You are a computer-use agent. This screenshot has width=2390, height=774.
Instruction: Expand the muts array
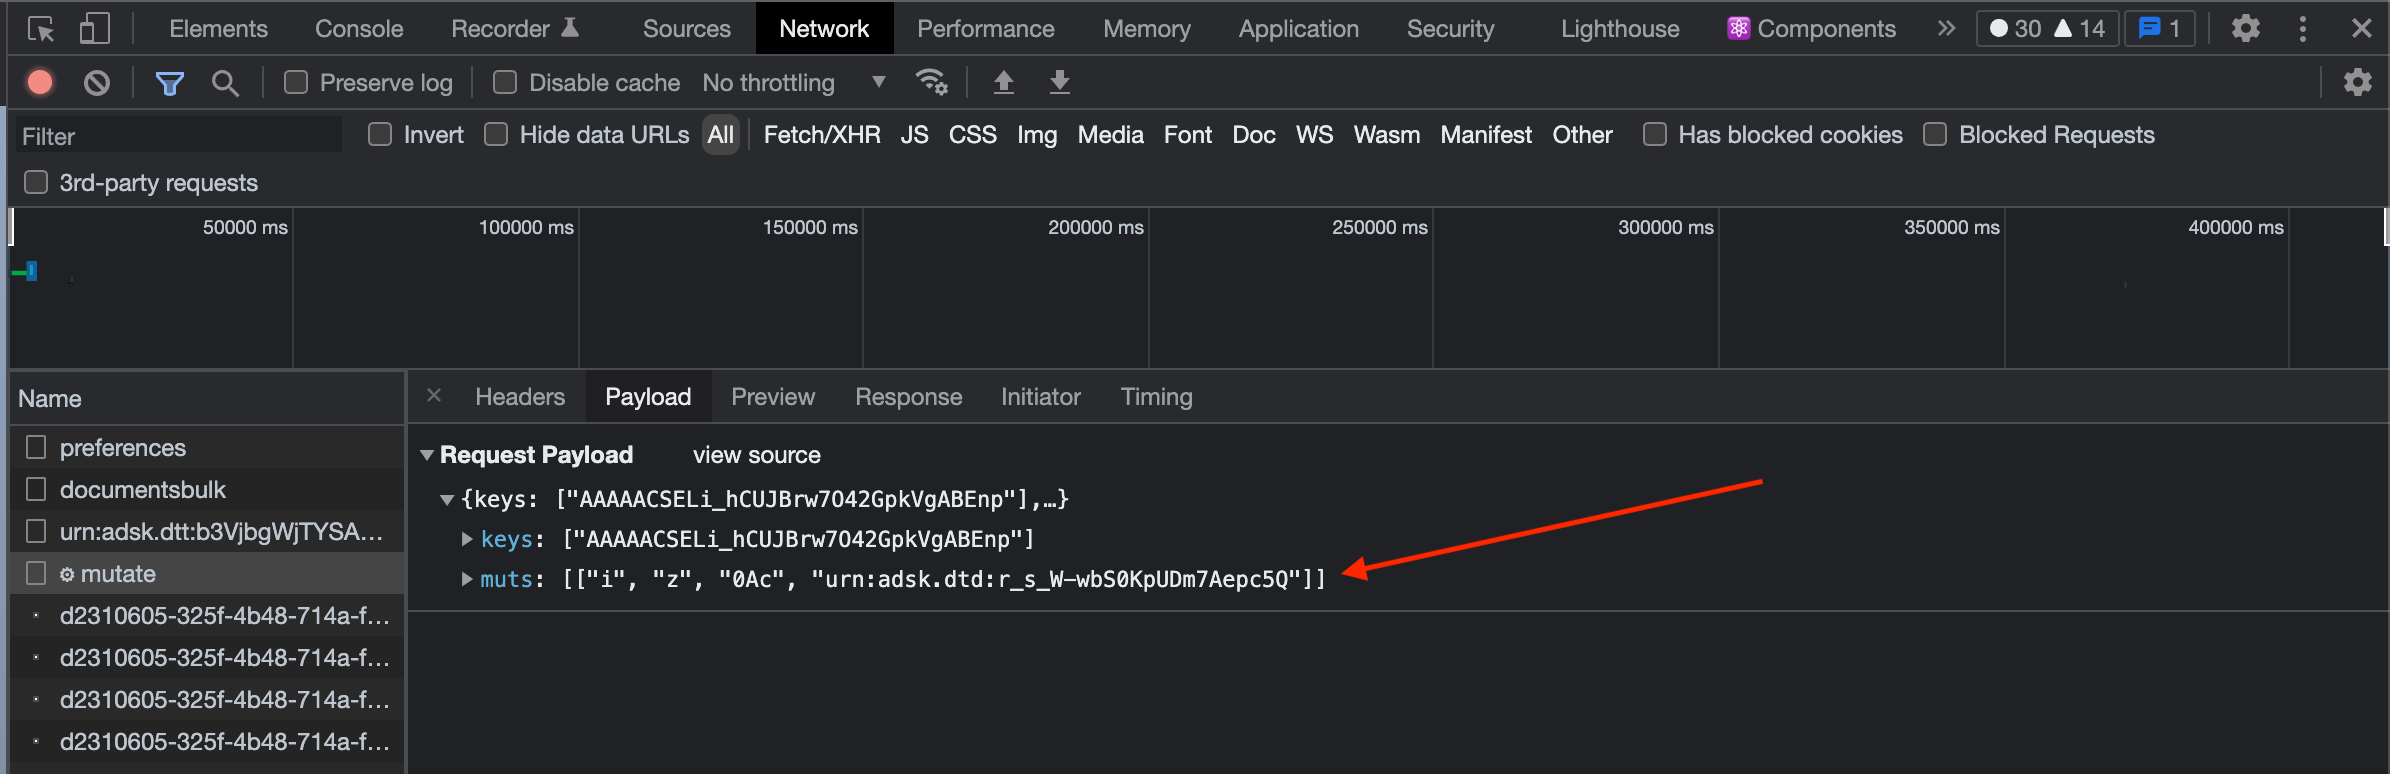467,579
